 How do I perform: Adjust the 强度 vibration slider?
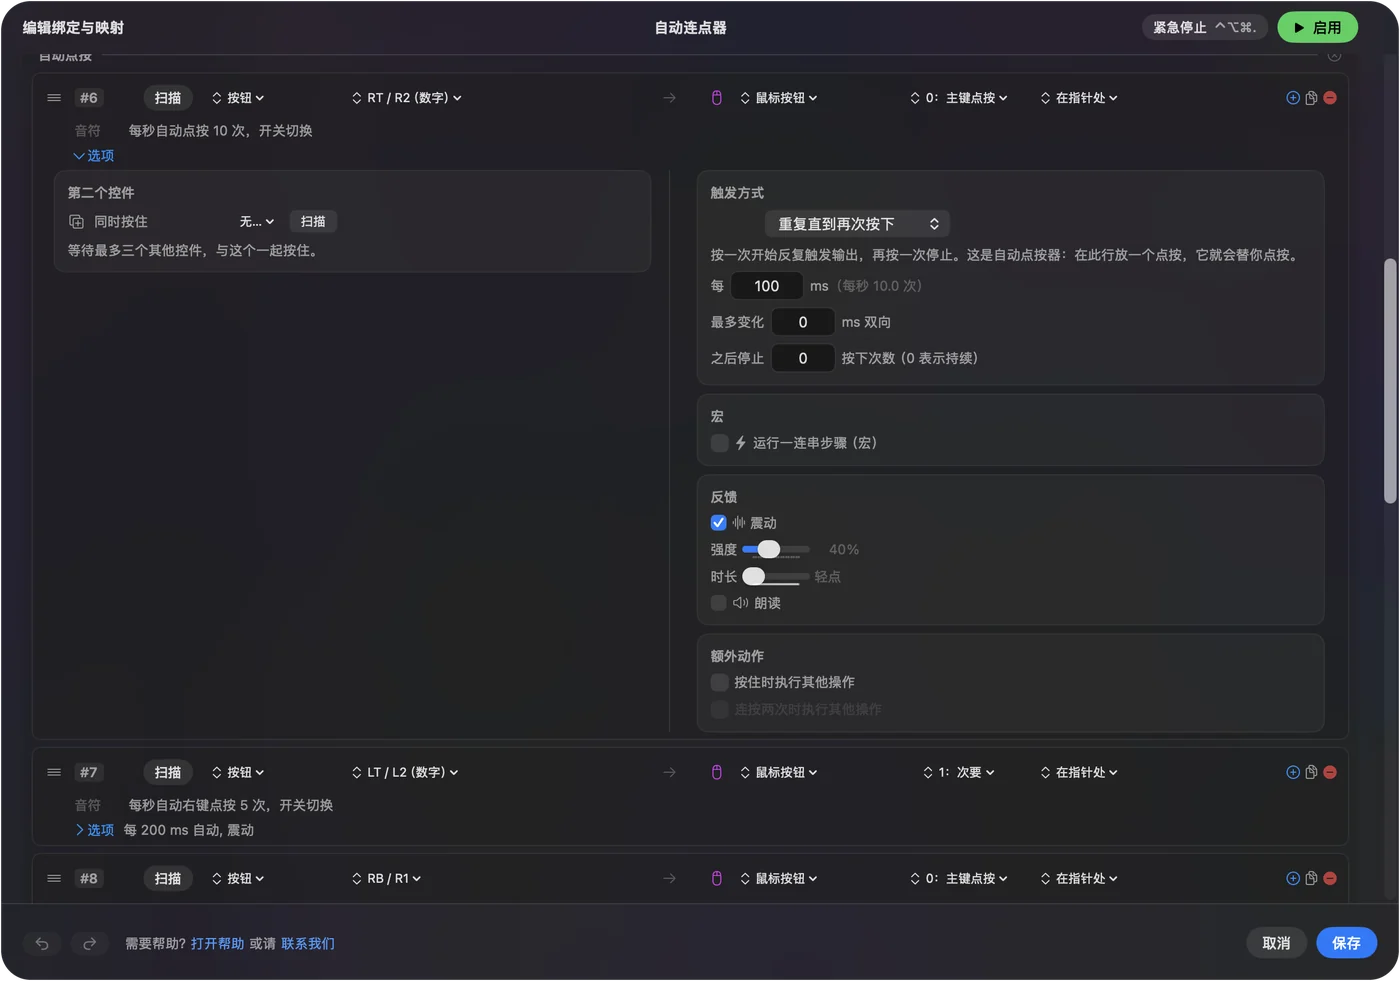[776, 549]
